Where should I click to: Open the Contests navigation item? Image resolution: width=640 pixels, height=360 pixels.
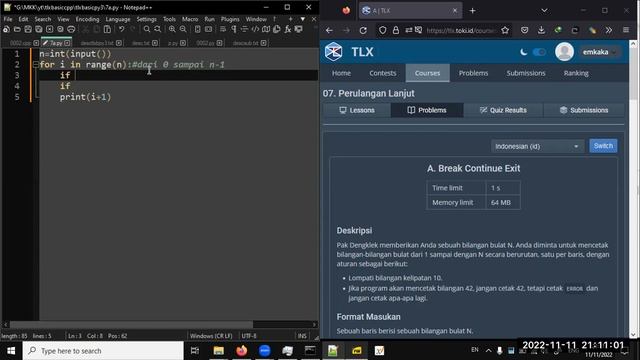382,73
